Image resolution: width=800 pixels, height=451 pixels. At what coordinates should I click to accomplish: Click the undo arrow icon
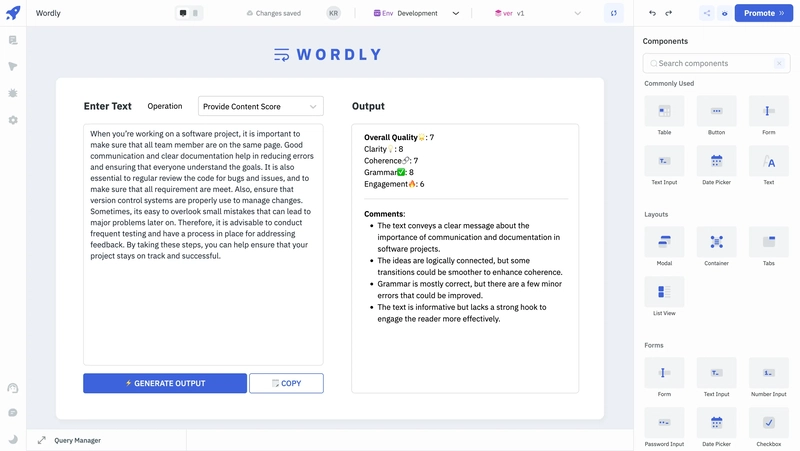click(652, 13)
